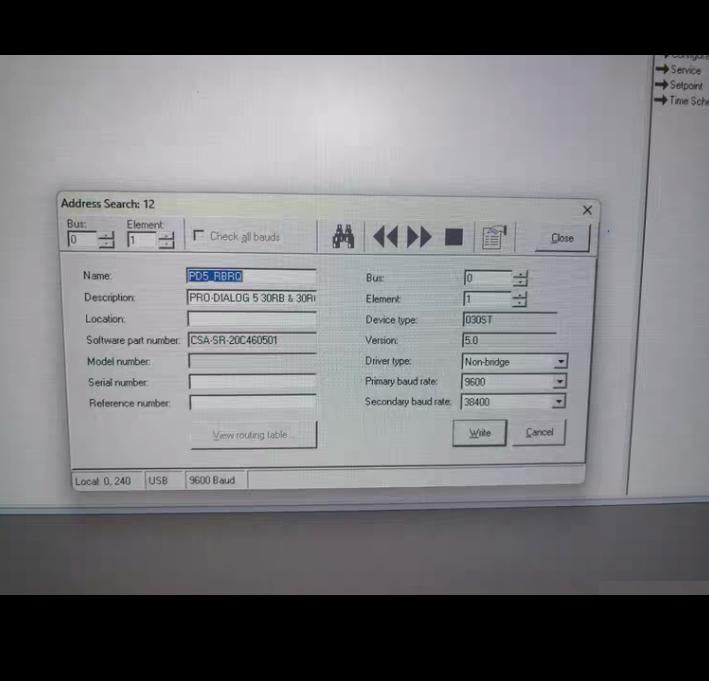Click spinner beside right-column Bus field

tap(520, 278)
